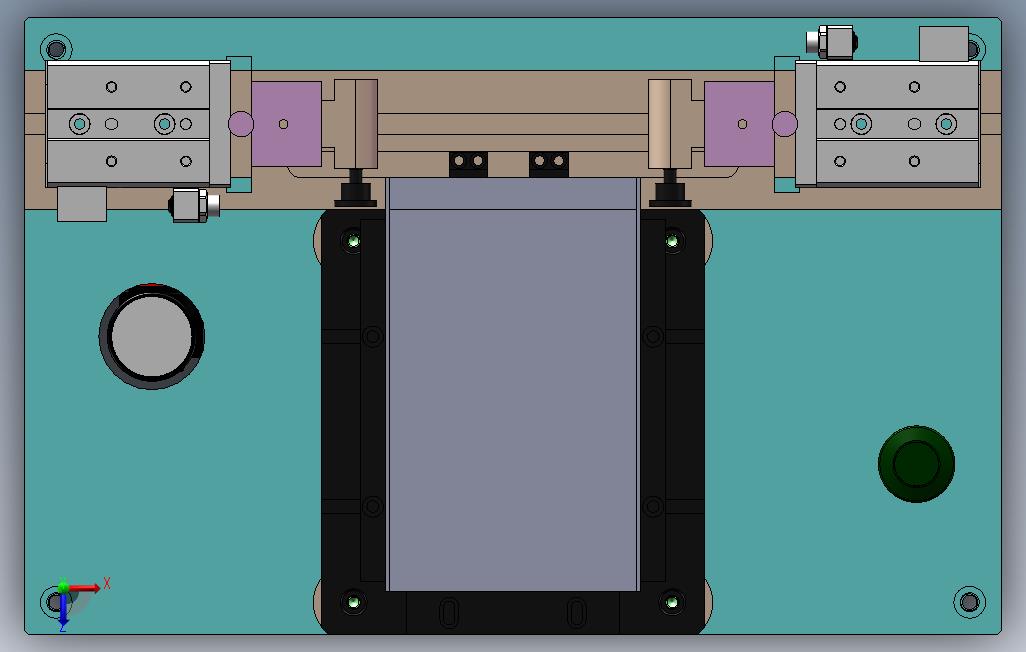Screen dimensions: 1026x652
Task: Select the small gray block under left cylinder
Action: click(x=82, y=204)
